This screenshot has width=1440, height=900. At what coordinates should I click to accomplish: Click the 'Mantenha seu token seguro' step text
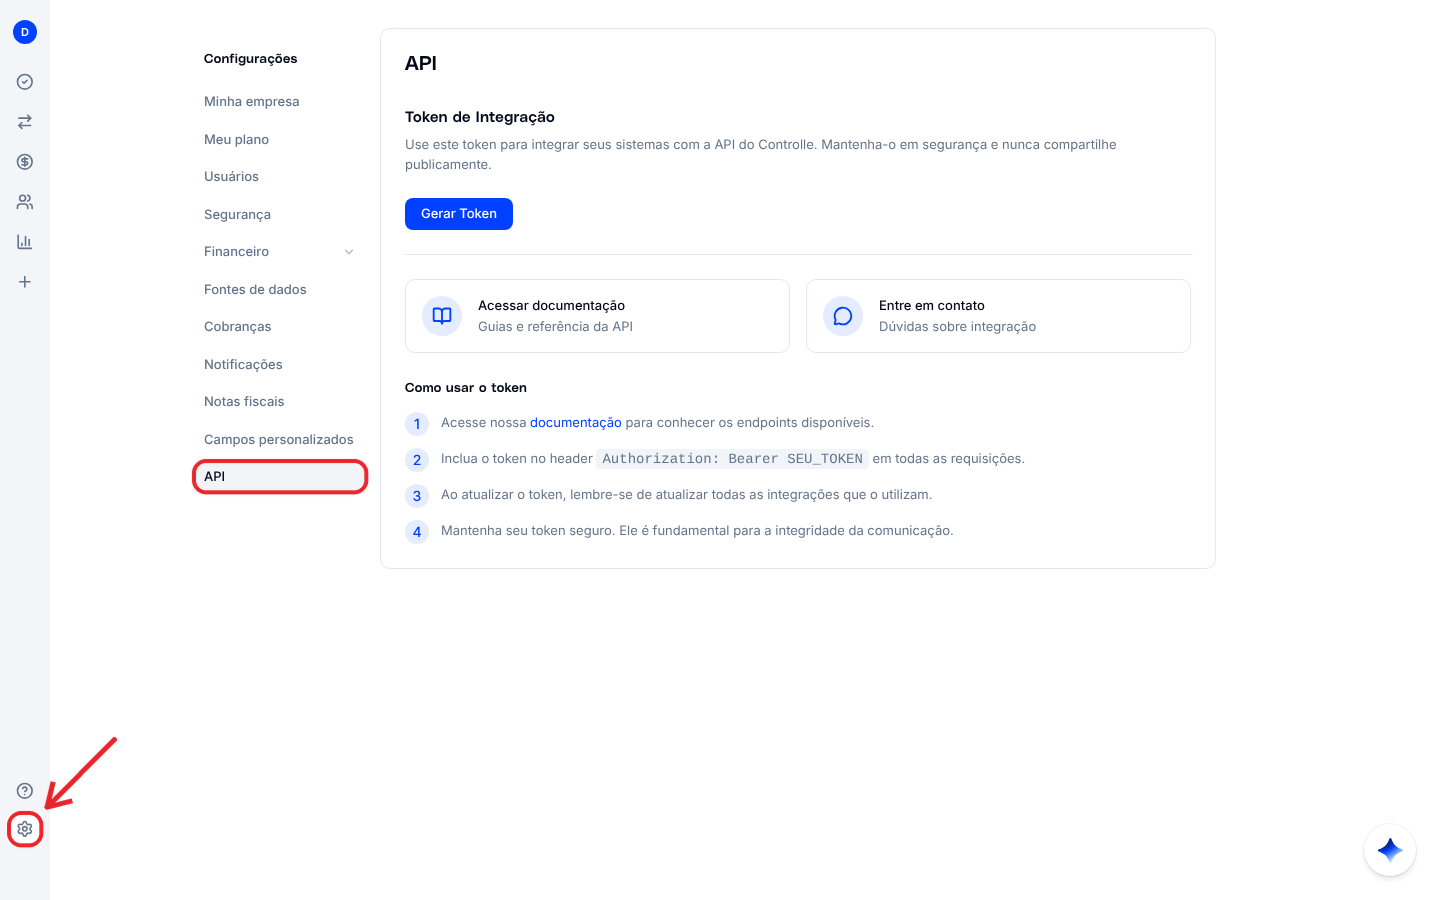tap(697, 531)
